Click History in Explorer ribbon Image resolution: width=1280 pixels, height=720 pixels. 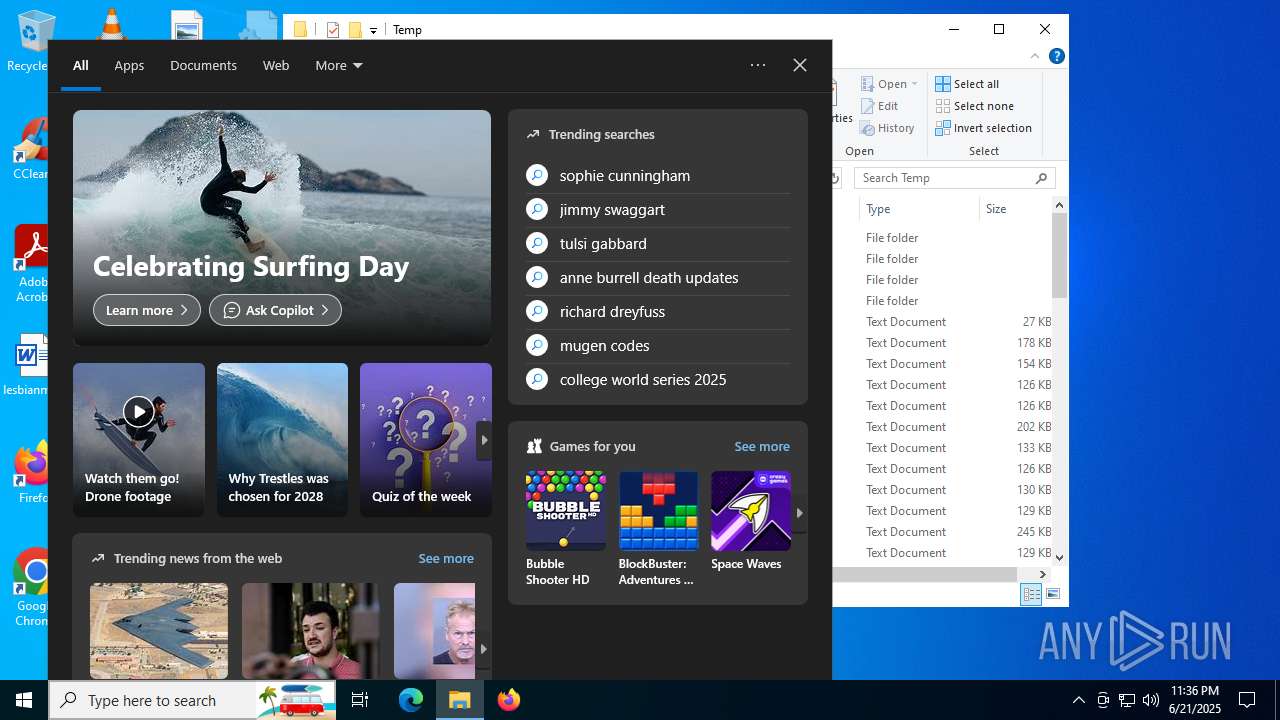887,128
